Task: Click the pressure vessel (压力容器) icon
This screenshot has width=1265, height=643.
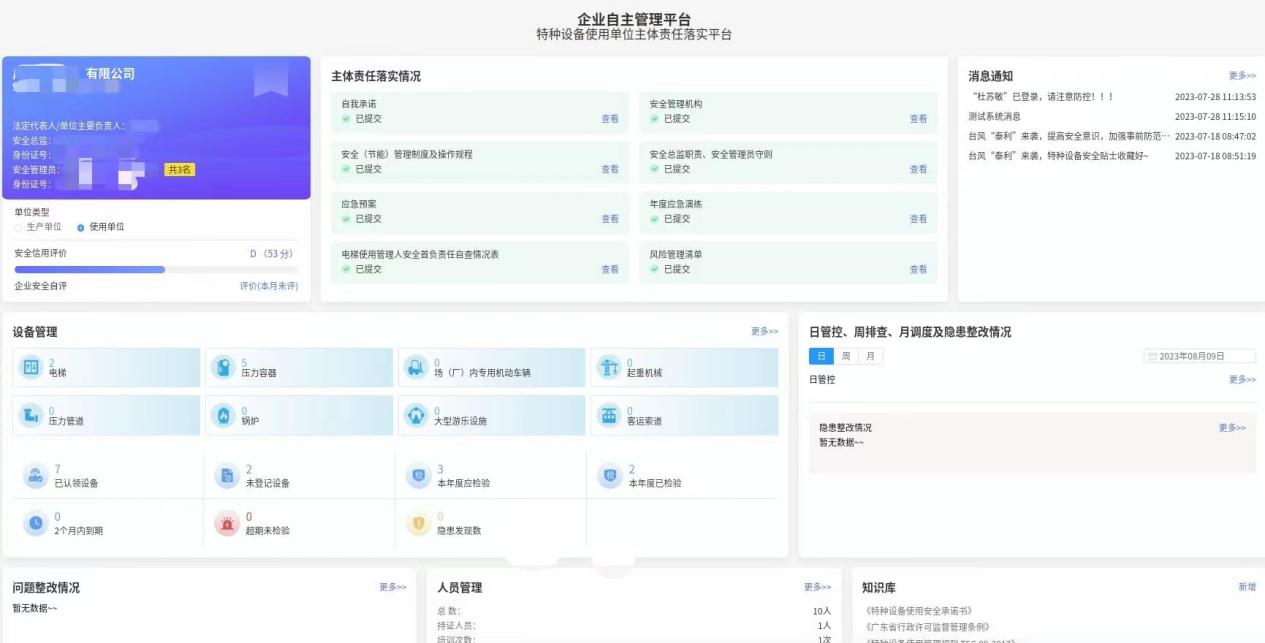Action: [223, 368]
